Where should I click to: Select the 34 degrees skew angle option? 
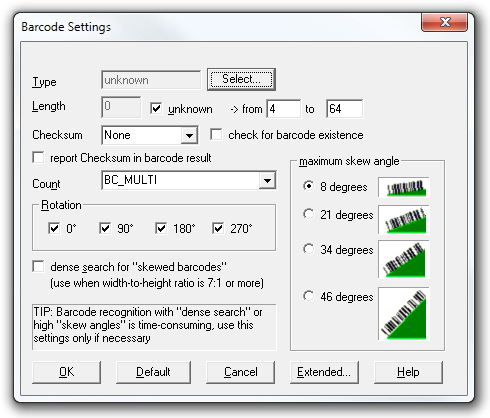tap(309, 249)
